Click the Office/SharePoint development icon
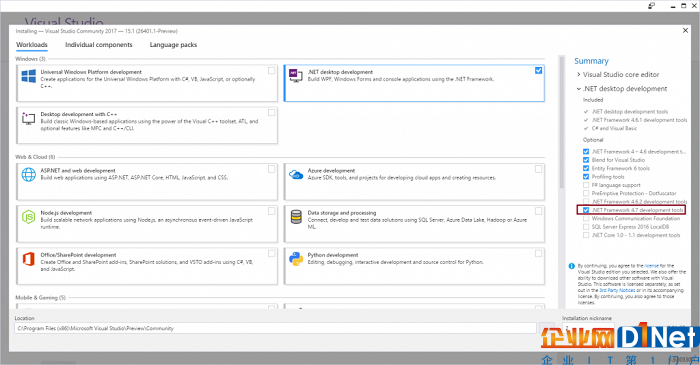The image size is (700, 365). pos(29,259)
